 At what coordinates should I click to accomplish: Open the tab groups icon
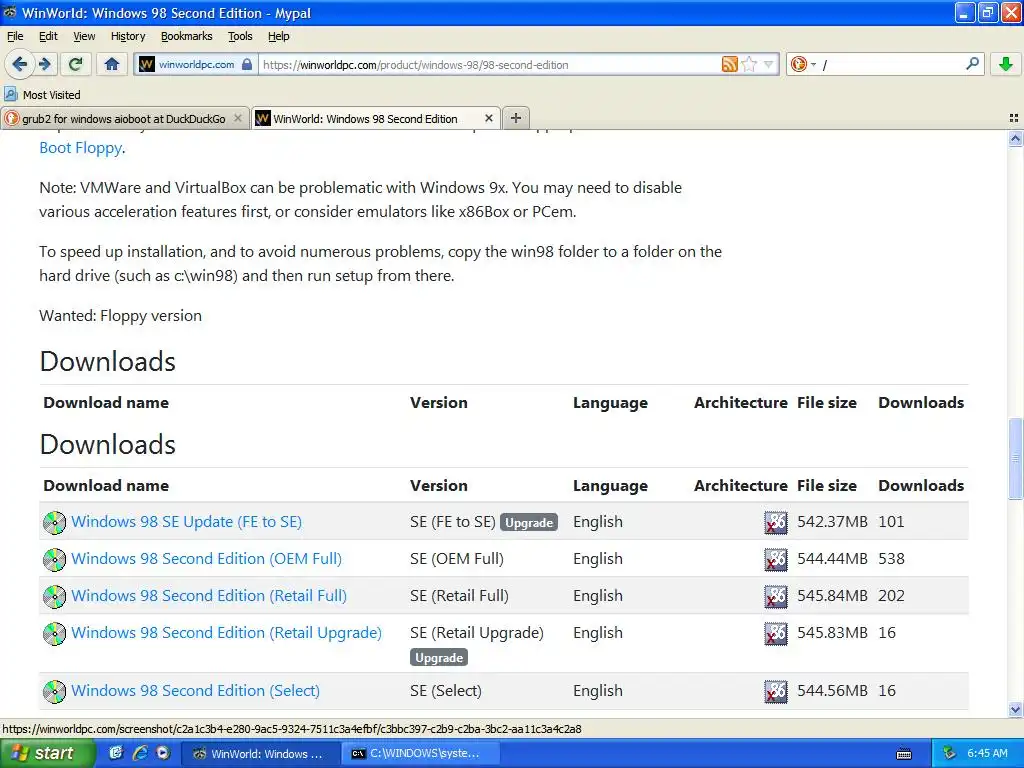click(x=1014, y=118)
